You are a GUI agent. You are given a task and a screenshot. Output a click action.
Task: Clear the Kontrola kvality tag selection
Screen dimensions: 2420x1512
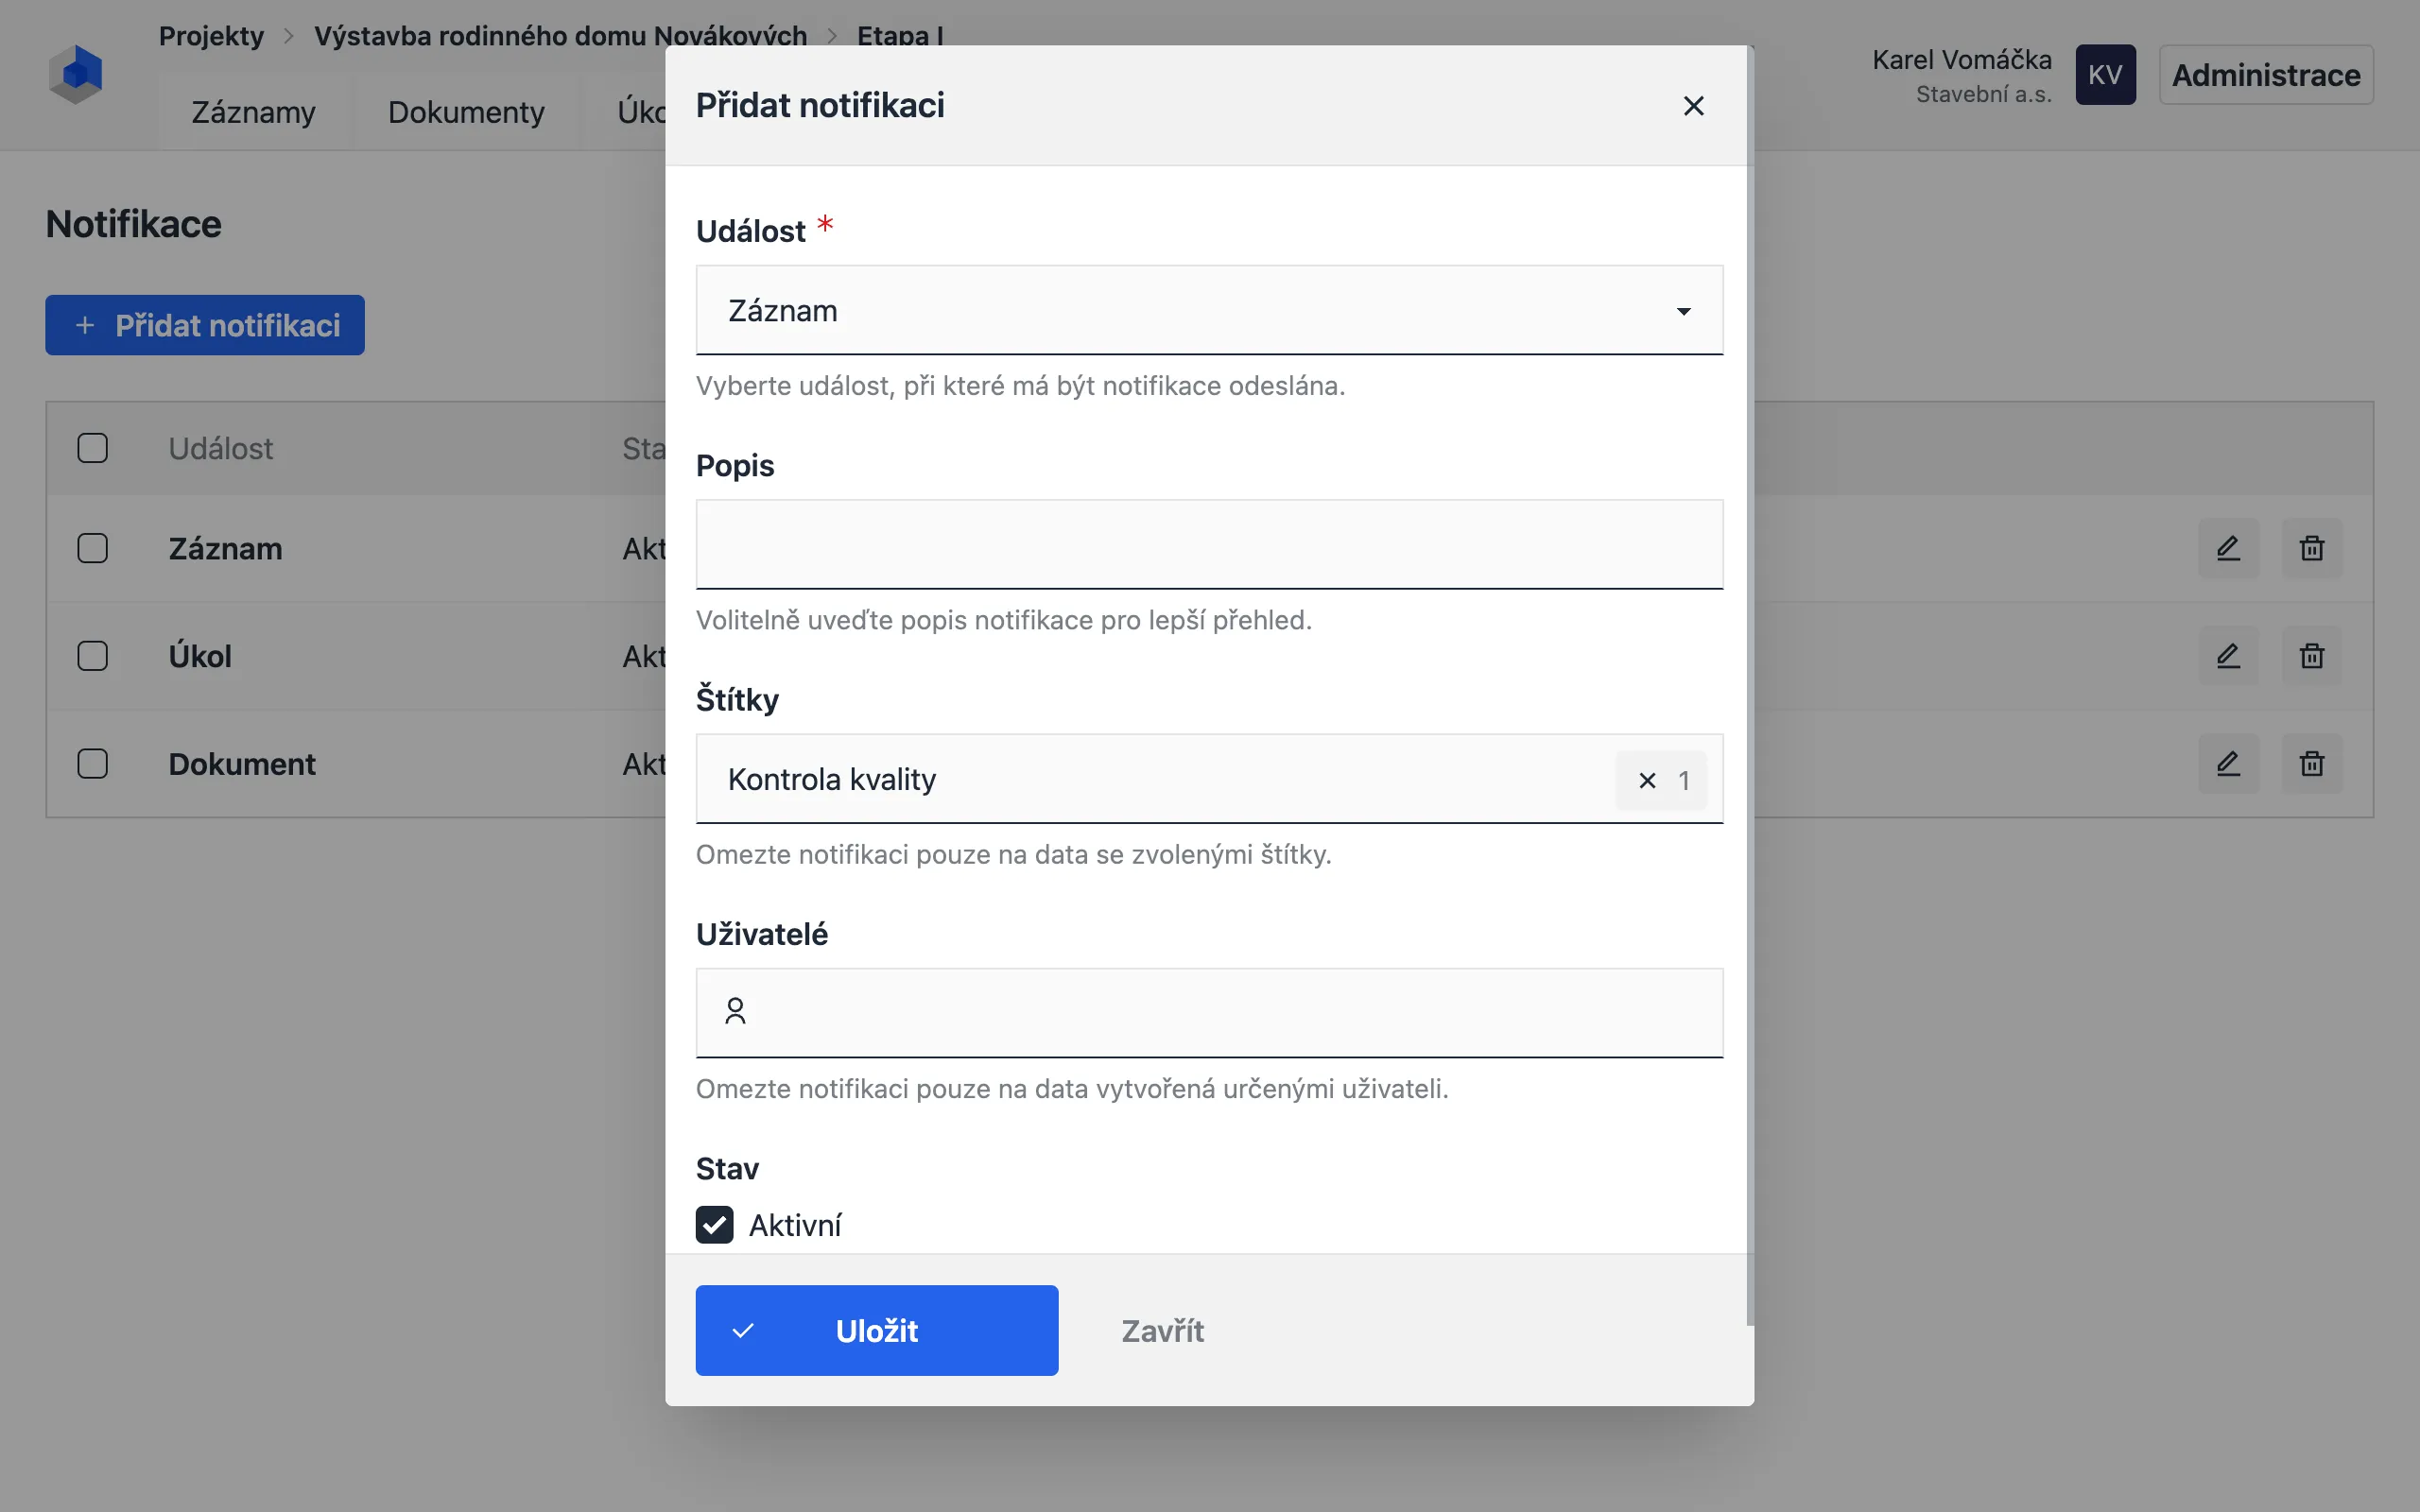(x=1647, y=780)
